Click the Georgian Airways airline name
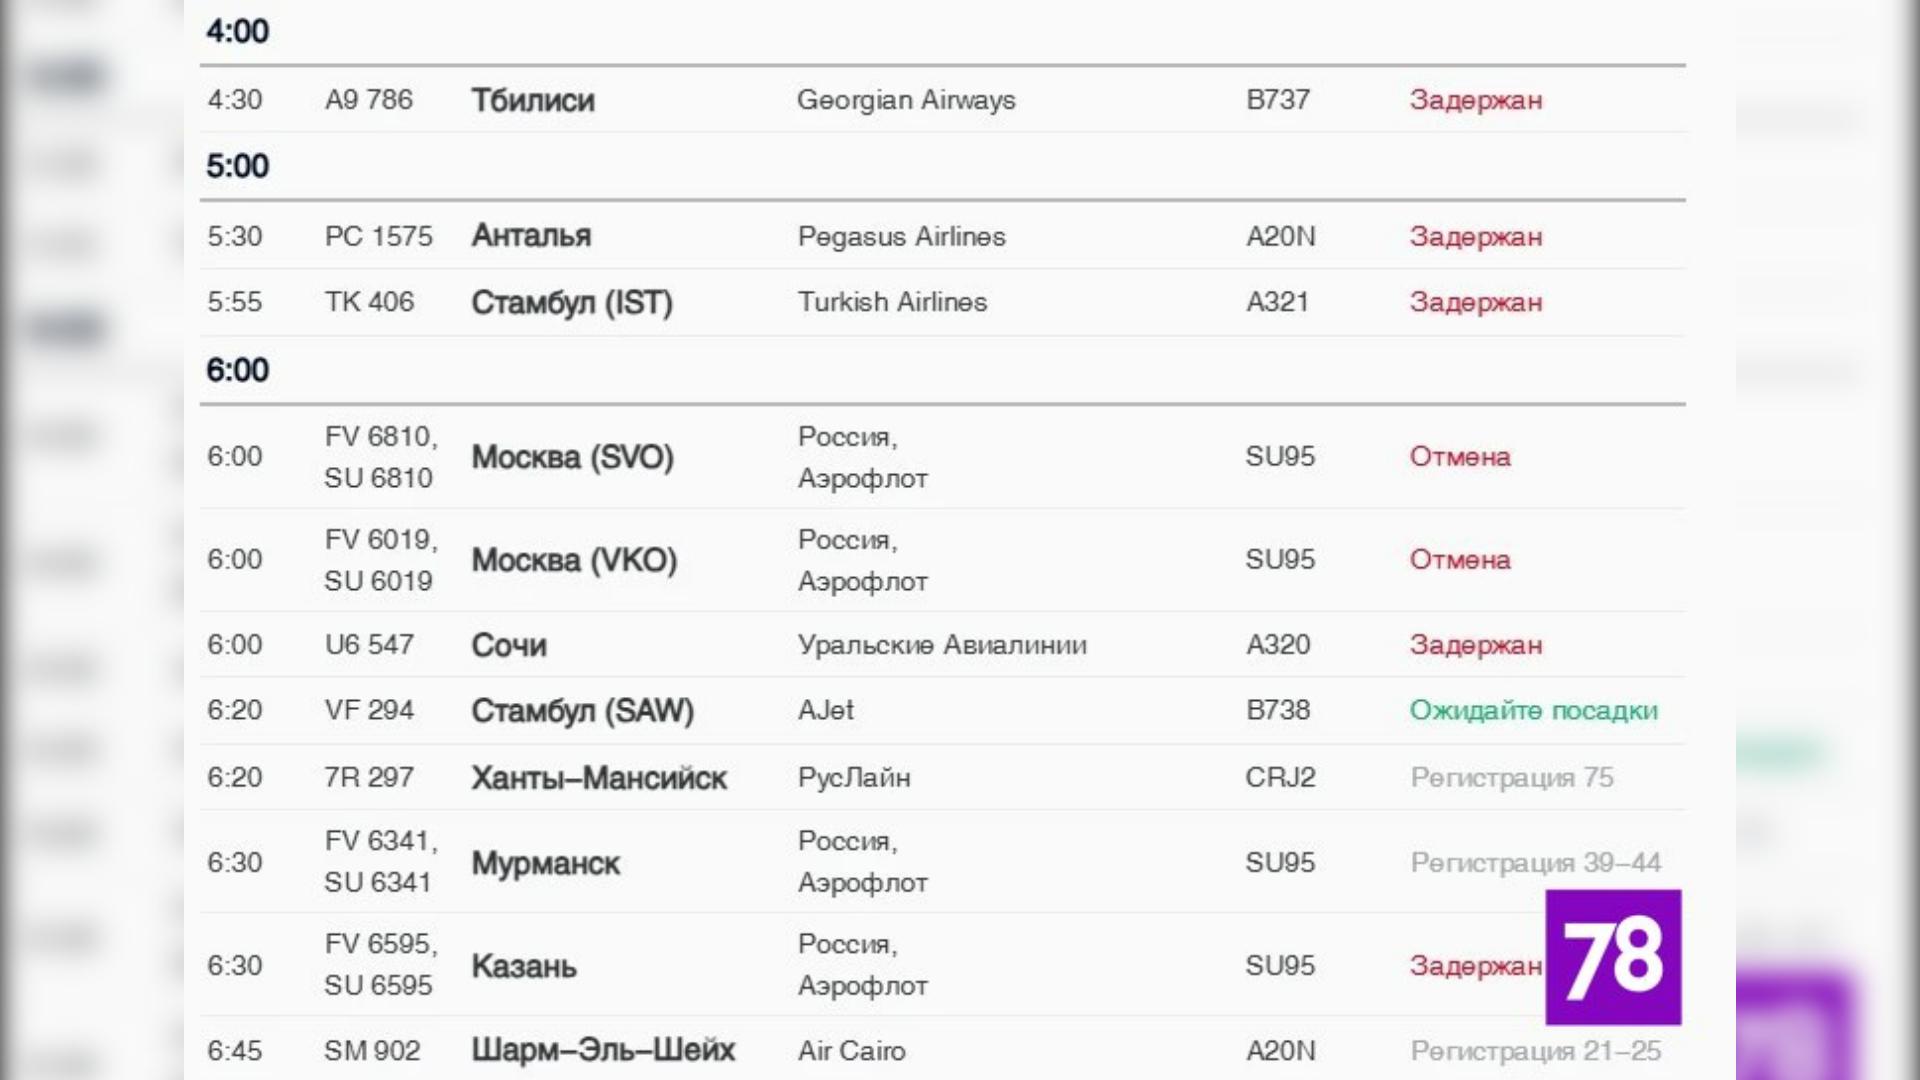This screenshot has height=1080, width=1920. [x=906, y=100]
